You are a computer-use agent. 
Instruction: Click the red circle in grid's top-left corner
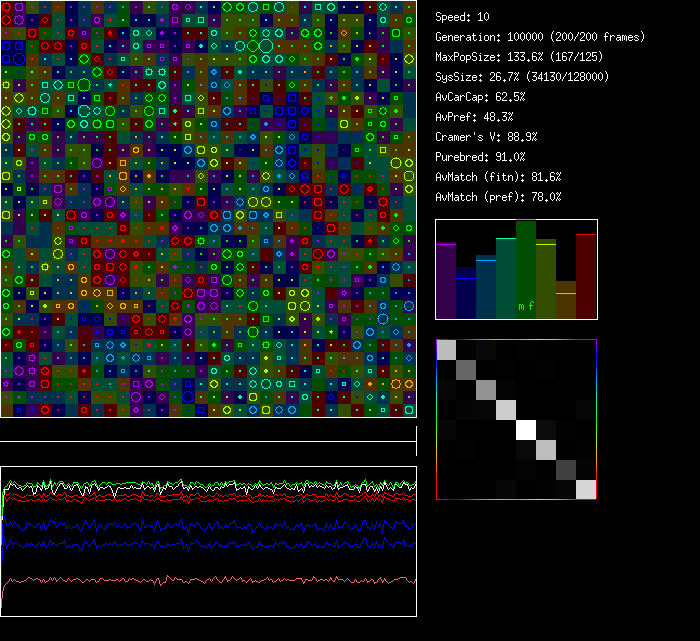point(6,7)
